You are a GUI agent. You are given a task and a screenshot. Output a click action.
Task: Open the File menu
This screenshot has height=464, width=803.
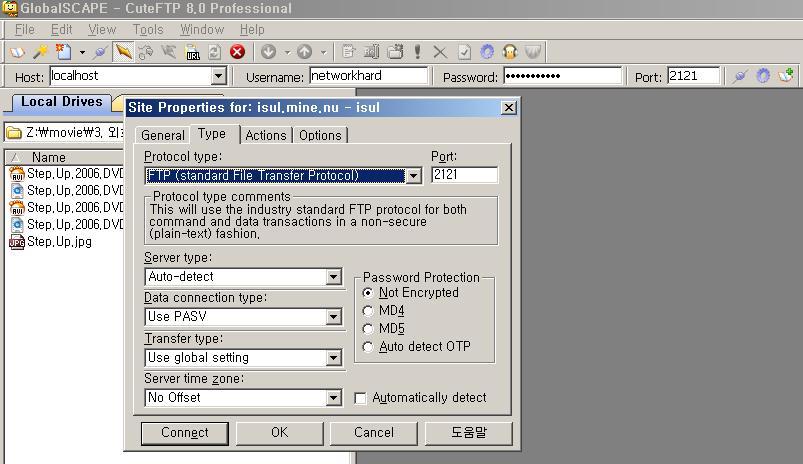point(25,30)
